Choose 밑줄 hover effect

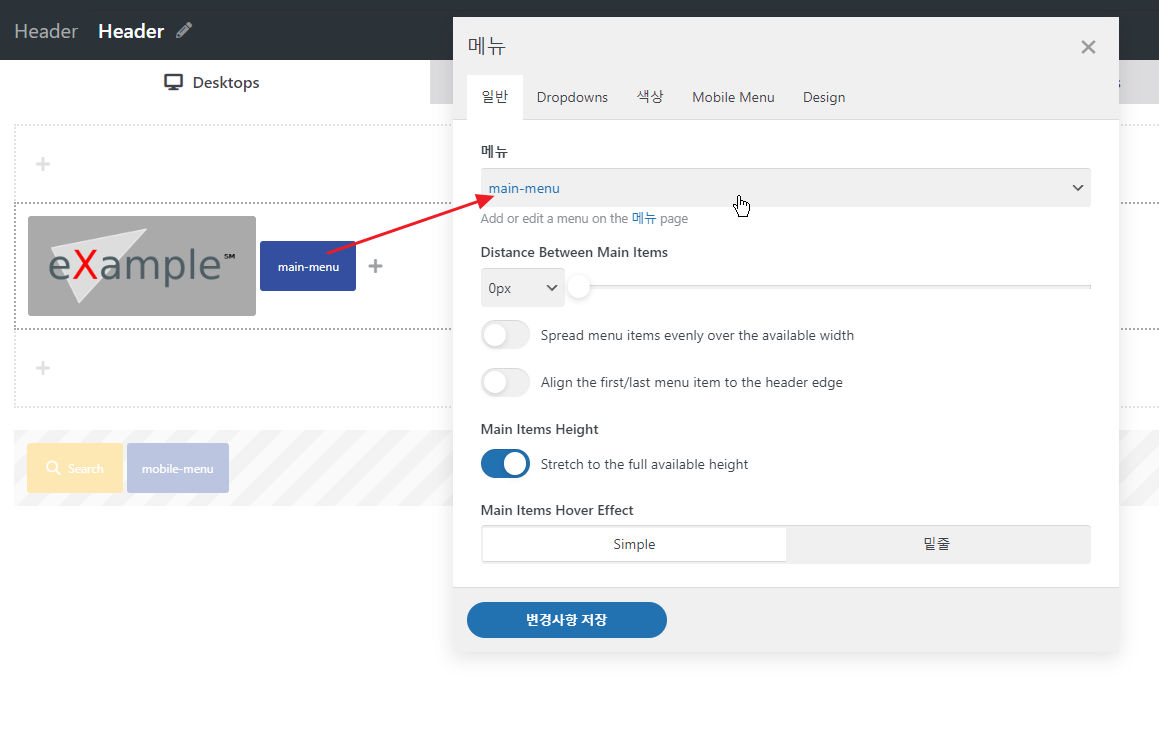pos(937,545)
